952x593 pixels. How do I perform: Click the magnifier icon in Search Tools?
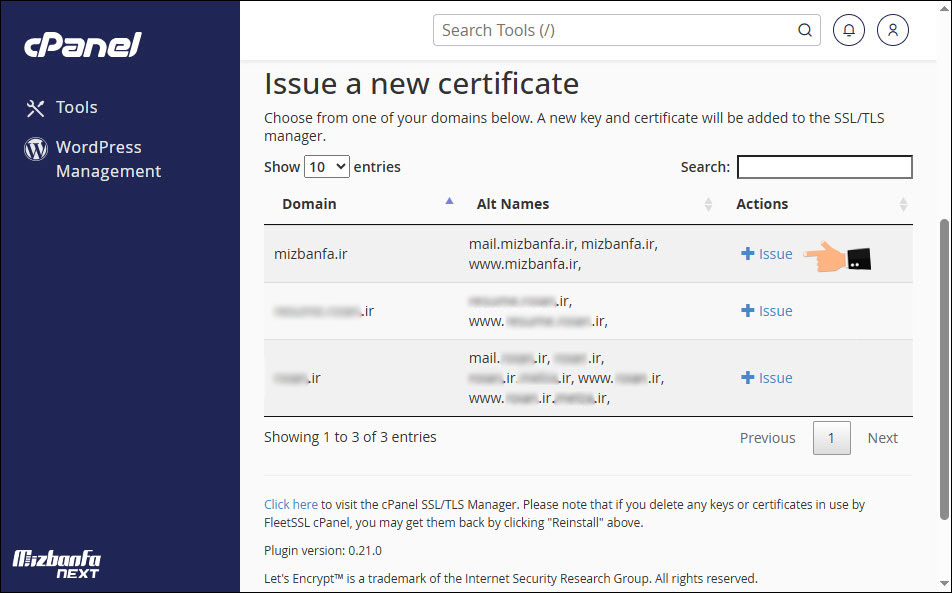[804, 30]
